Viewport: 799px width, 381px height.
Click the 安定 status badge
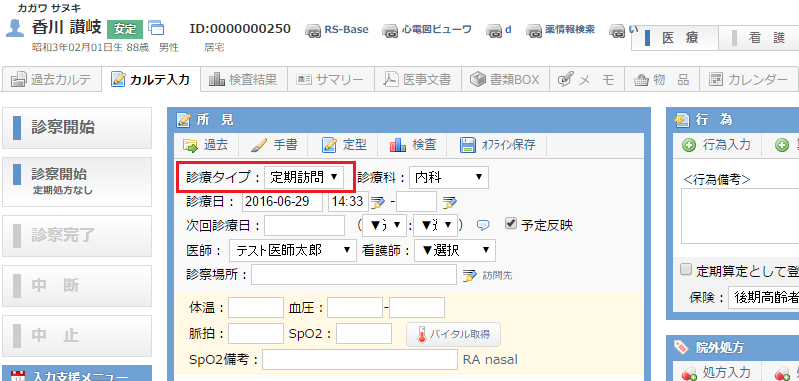tap(125, 29)
